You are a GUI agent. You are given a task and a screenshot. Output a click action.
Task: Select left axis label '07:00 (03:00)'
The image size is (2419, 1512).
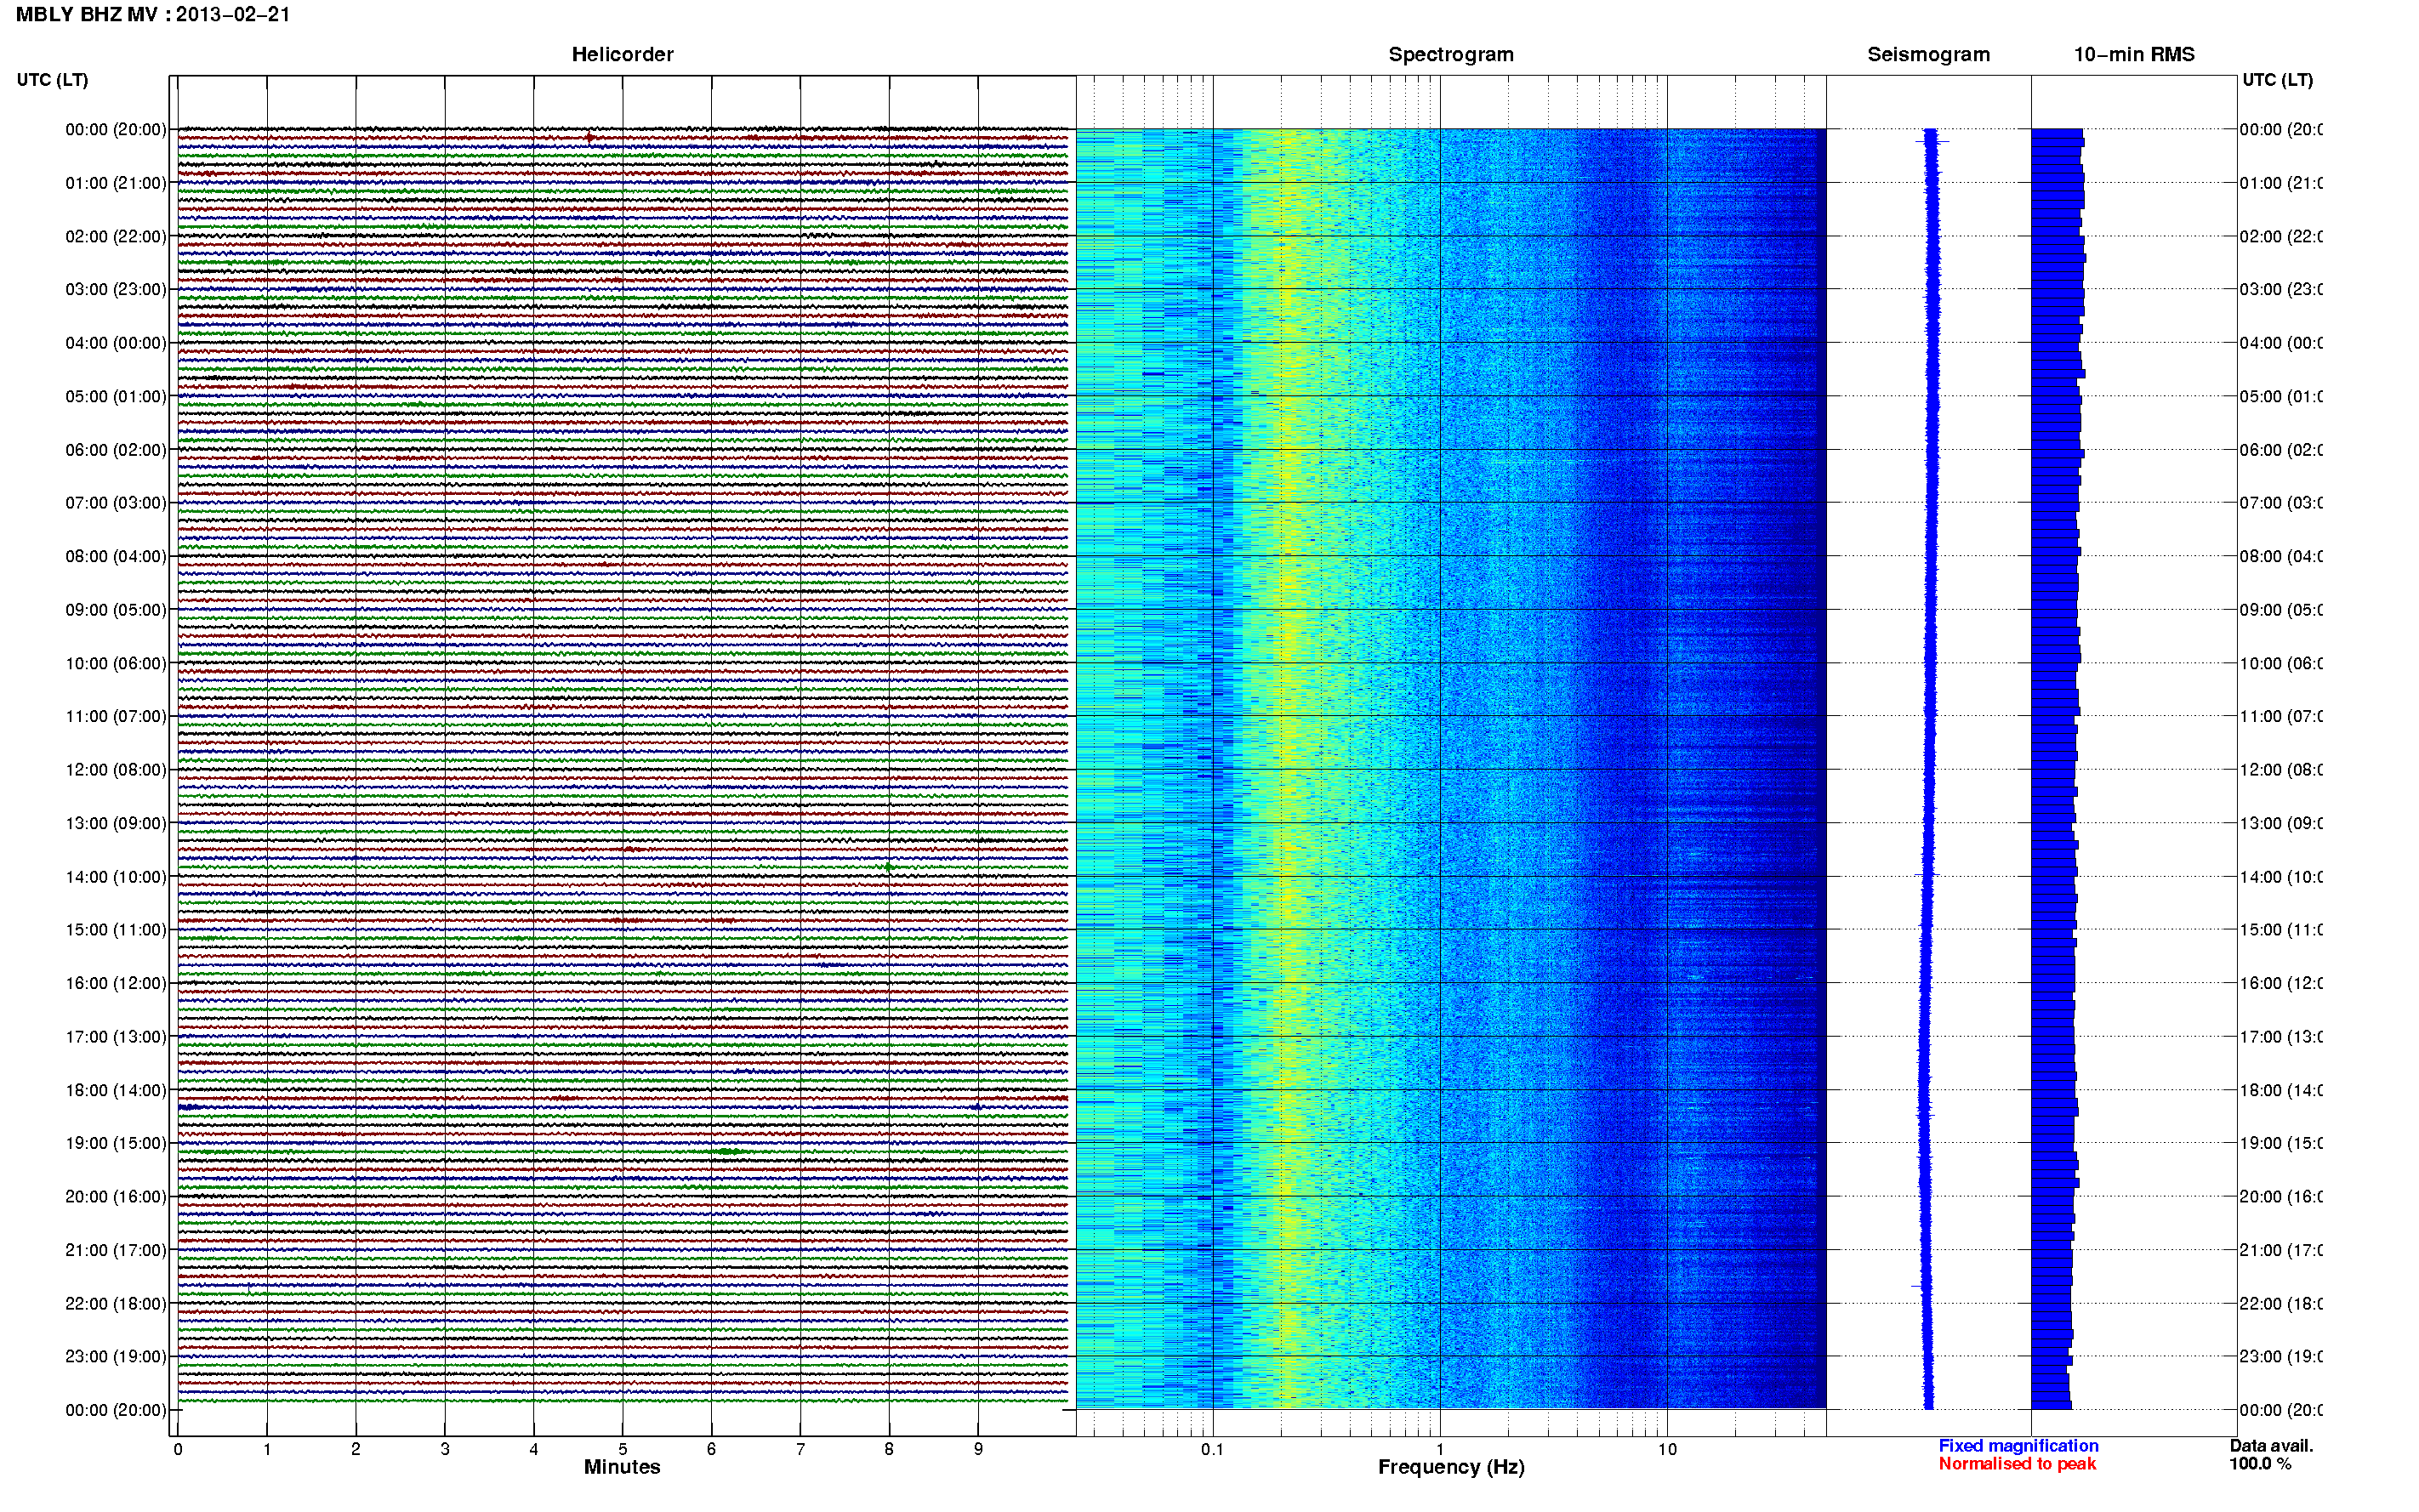[116, 502]
